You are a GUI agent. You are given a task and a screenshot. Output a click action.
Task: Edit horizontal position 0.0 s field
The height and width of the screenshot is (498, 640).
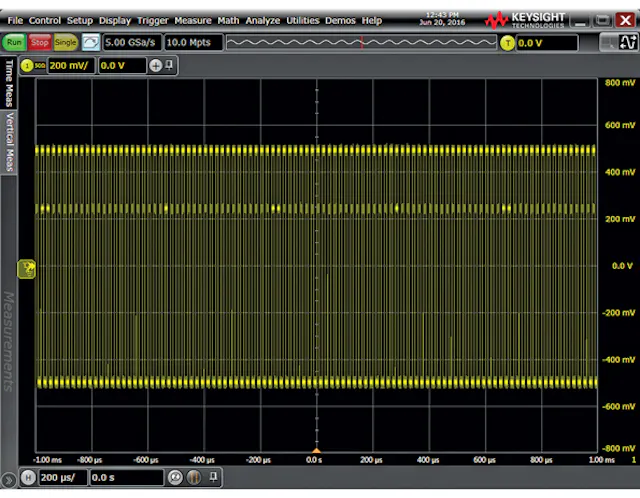coord(126,477)
